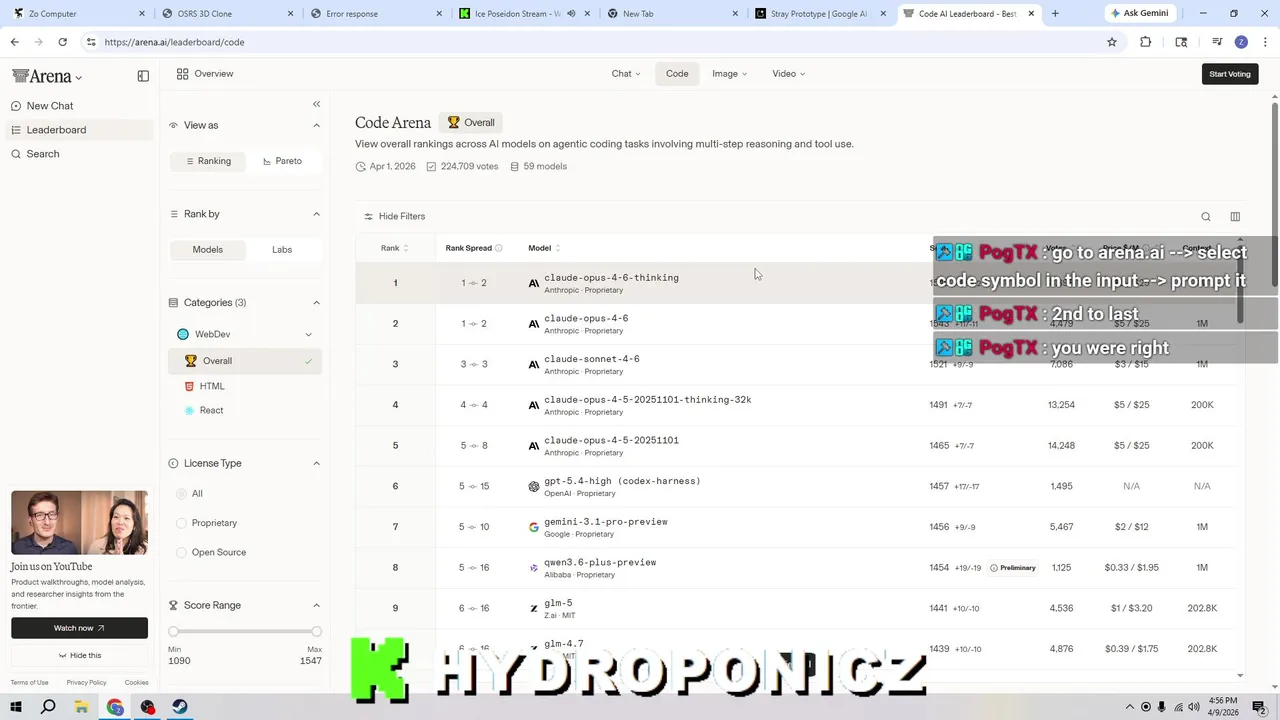
Task: Click the Score Range minimum slider handle
Action: [173, 632]
